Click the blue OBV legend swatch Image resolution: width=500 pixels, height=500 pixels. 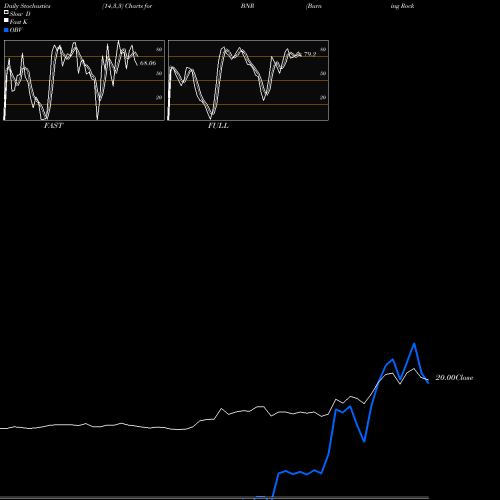click(6, 30)
